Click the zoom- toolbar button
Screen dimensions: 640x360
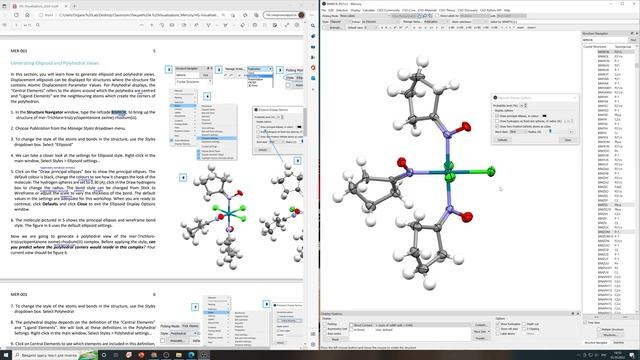pyautogui.click(x=521, y=27)
